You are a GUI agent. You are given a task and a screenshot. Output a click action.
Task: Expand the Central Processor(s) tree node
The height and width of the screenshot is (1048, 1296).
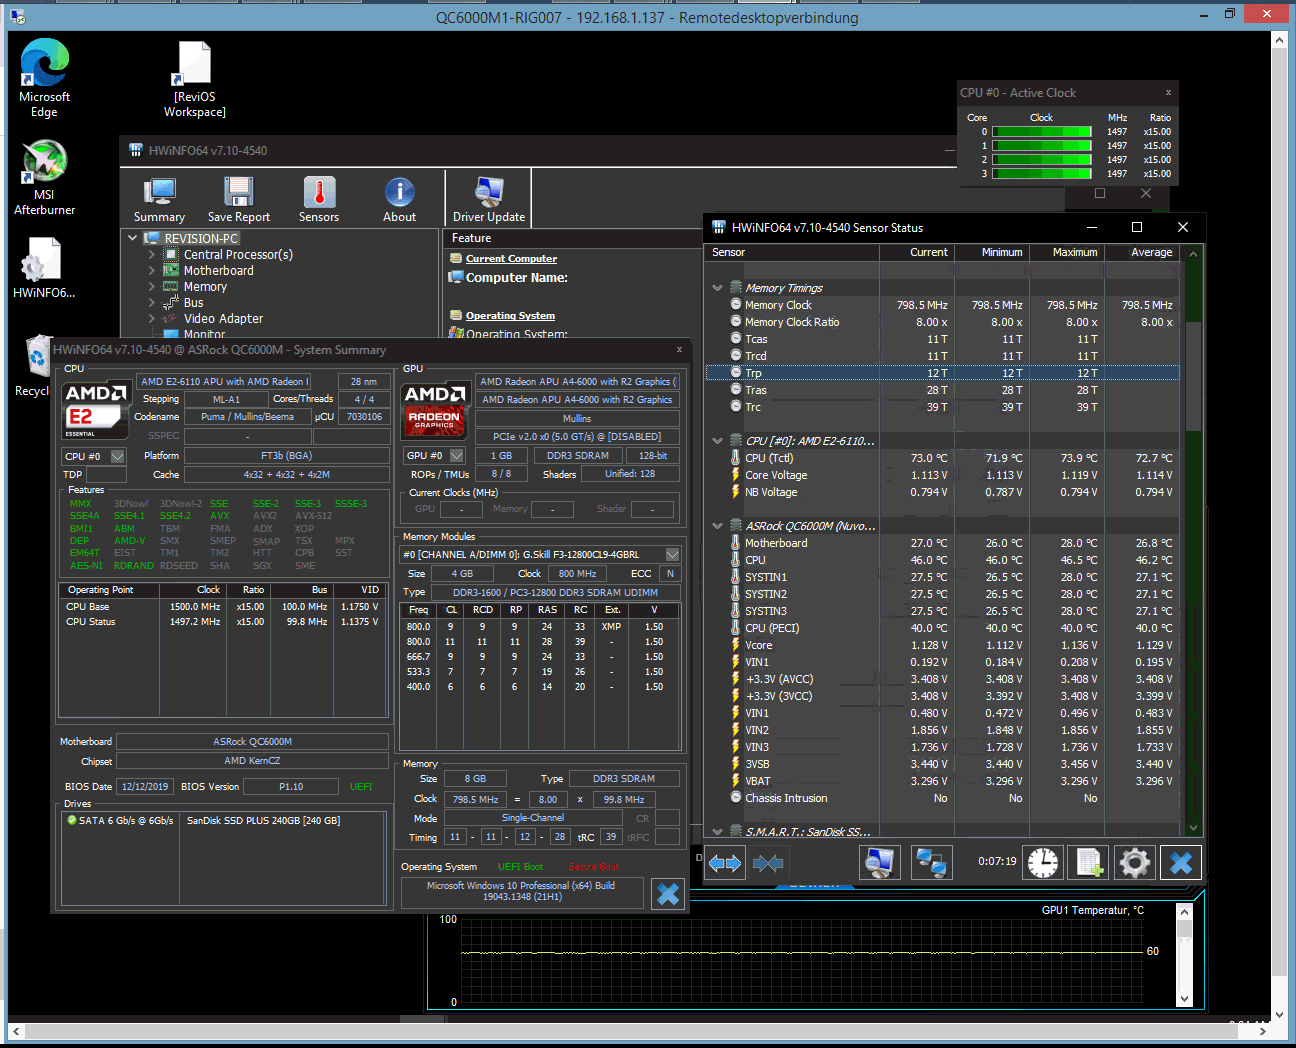[x=152, y=255]
